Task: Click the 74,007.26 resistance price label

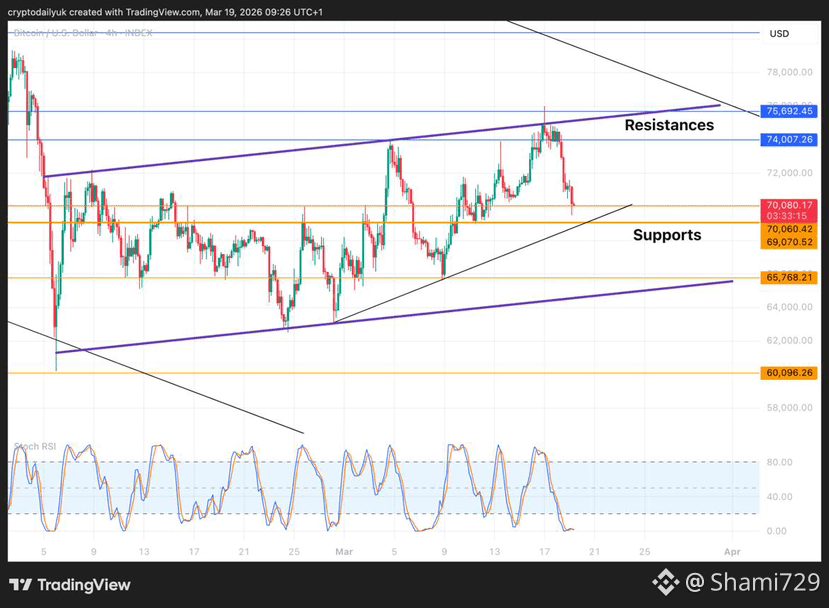Action: 789,140
